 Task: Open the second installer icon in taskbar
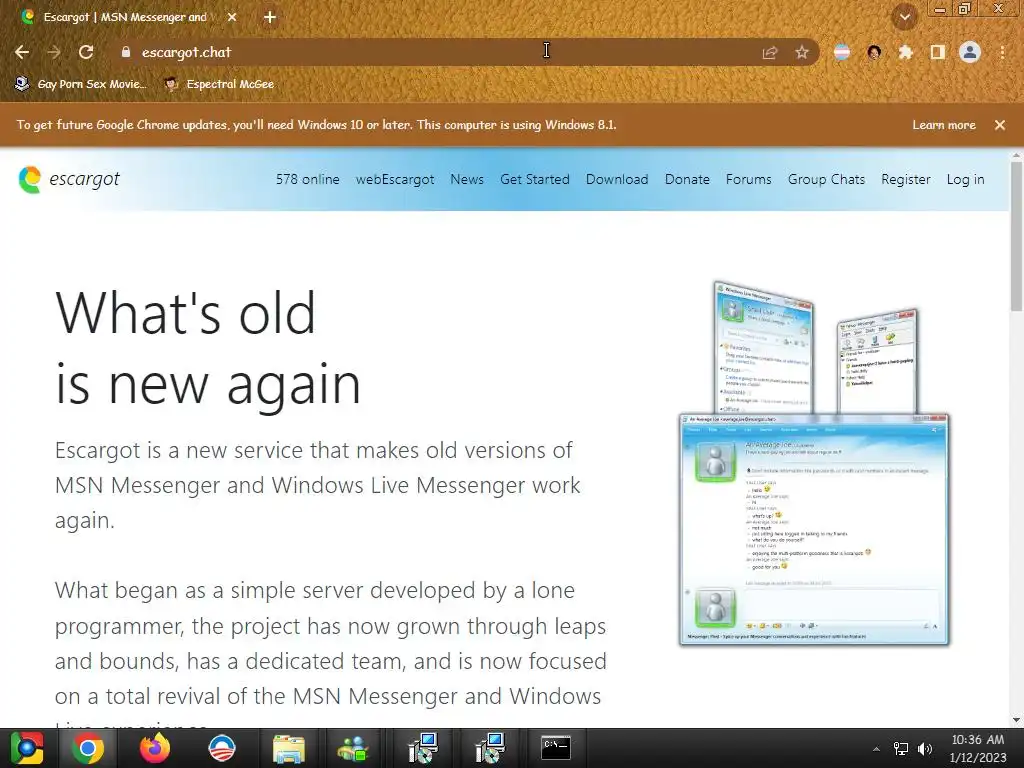tap(489, 748)
